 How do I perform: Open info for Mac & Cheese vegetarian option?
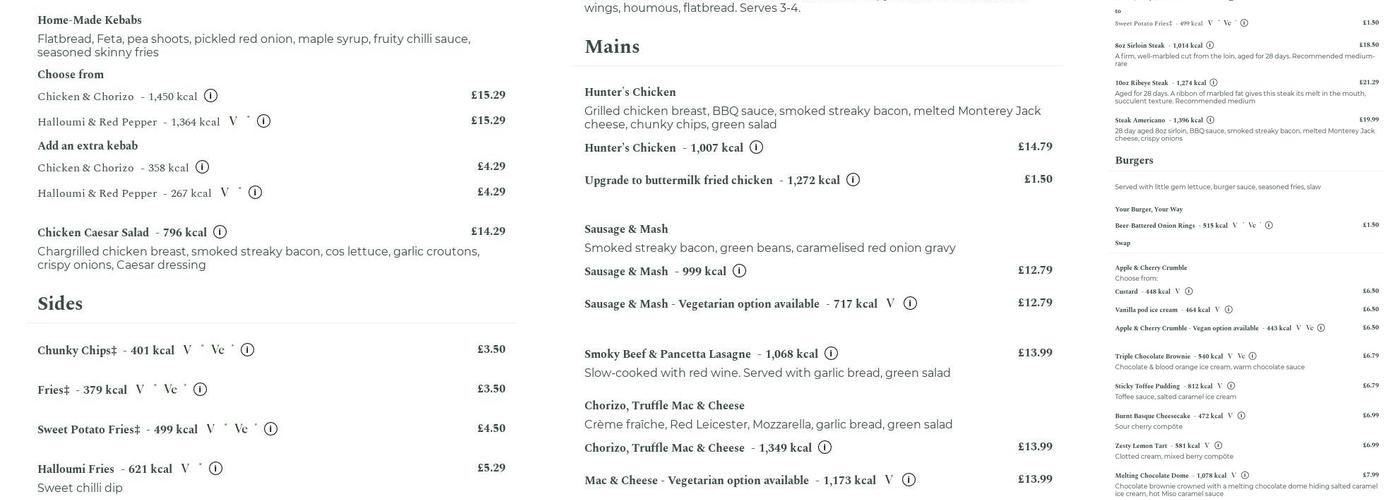909,480
